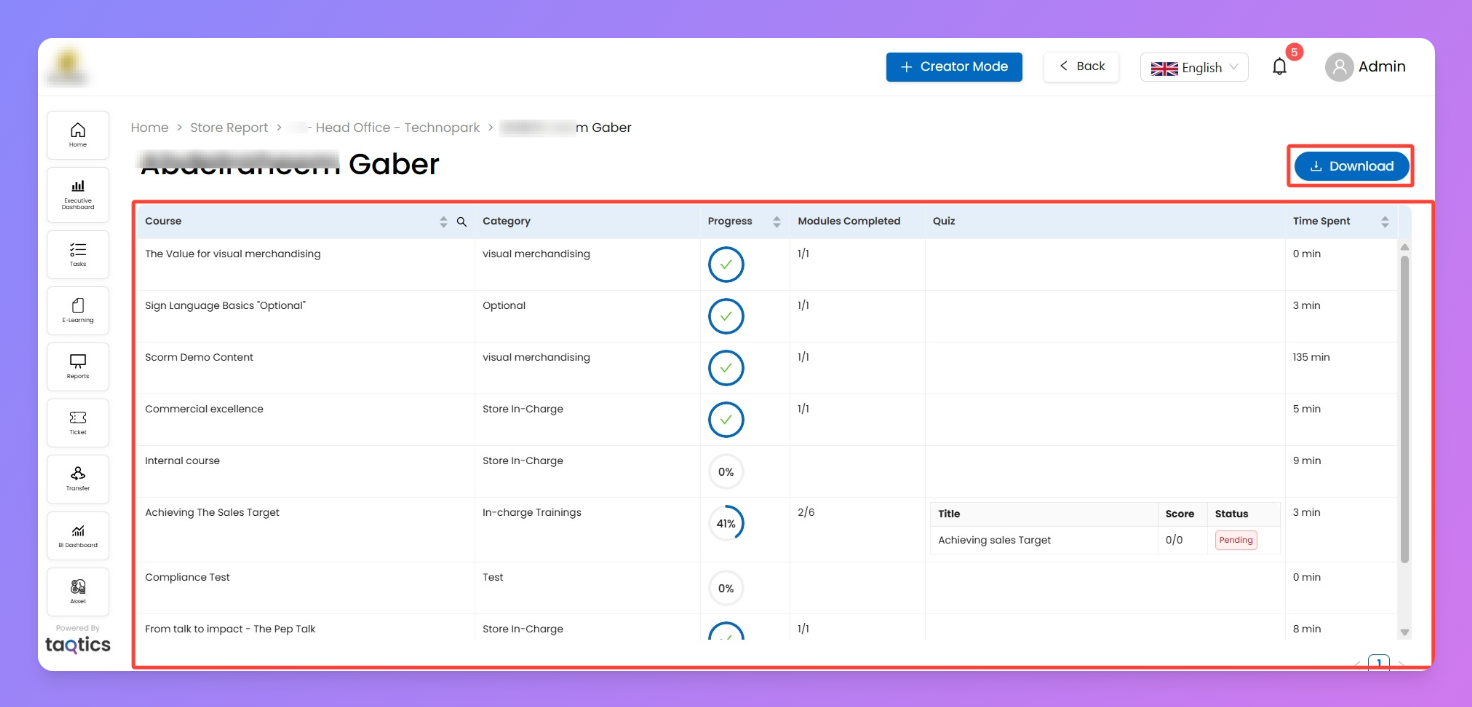This screenshot has width=1472, height=707.
Task: Click the Download button
Action: click(1352, 166)
